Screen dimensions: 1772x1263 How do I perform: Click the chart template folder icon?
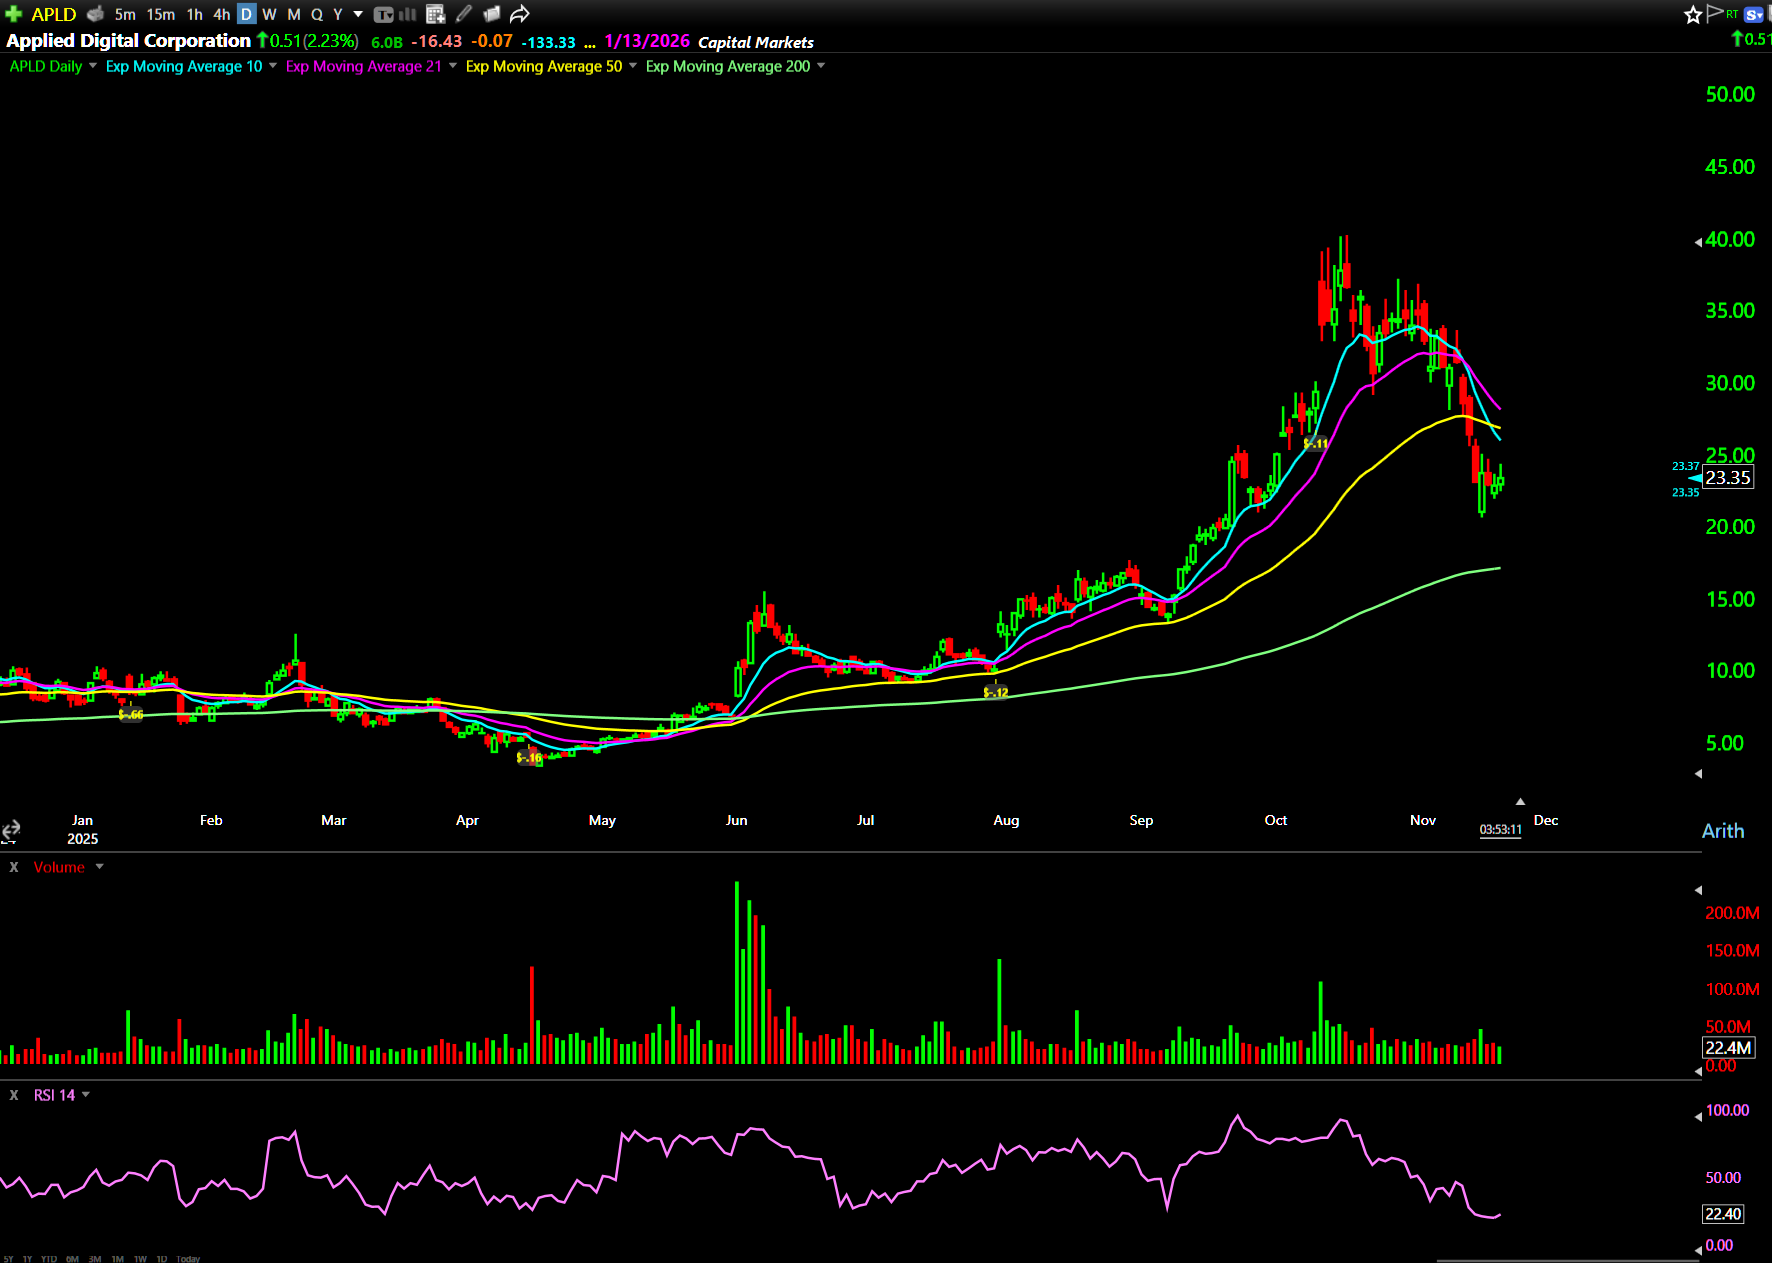click(x=491, y=14)
